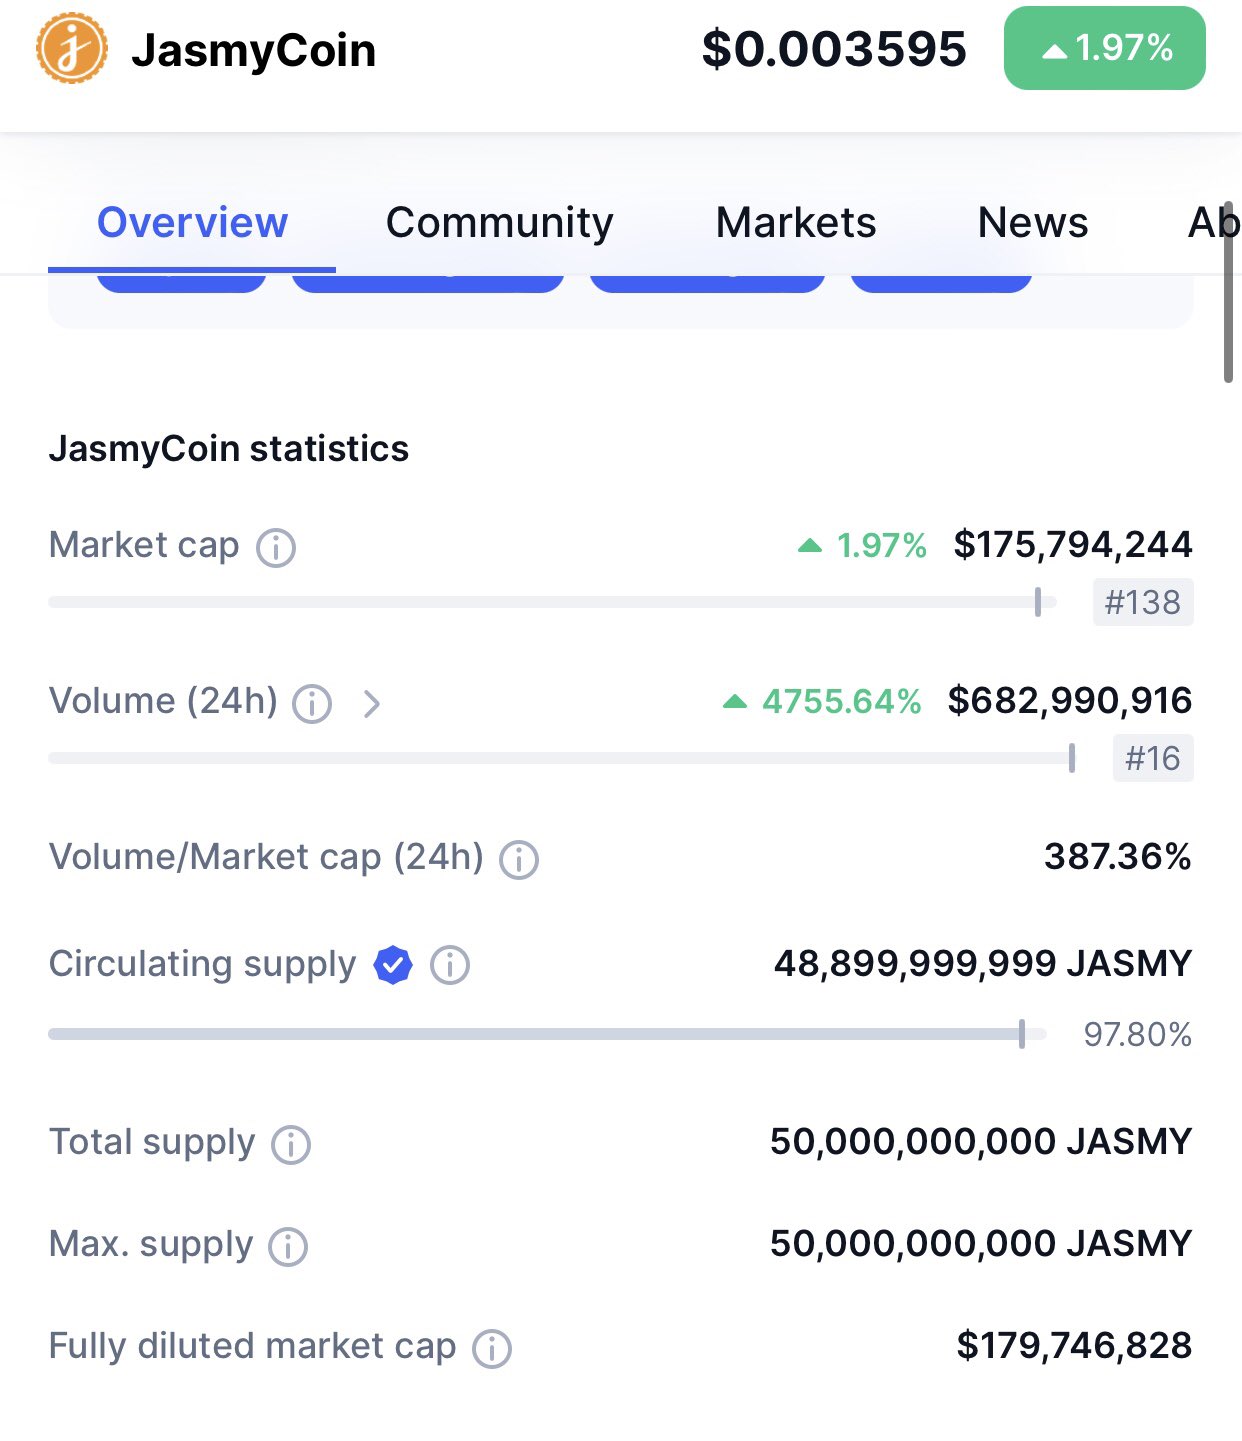Select the 387.36% volume/market cap value
The width and height of the screenshot is (1242, 1441).
(x=1118, y=856)
